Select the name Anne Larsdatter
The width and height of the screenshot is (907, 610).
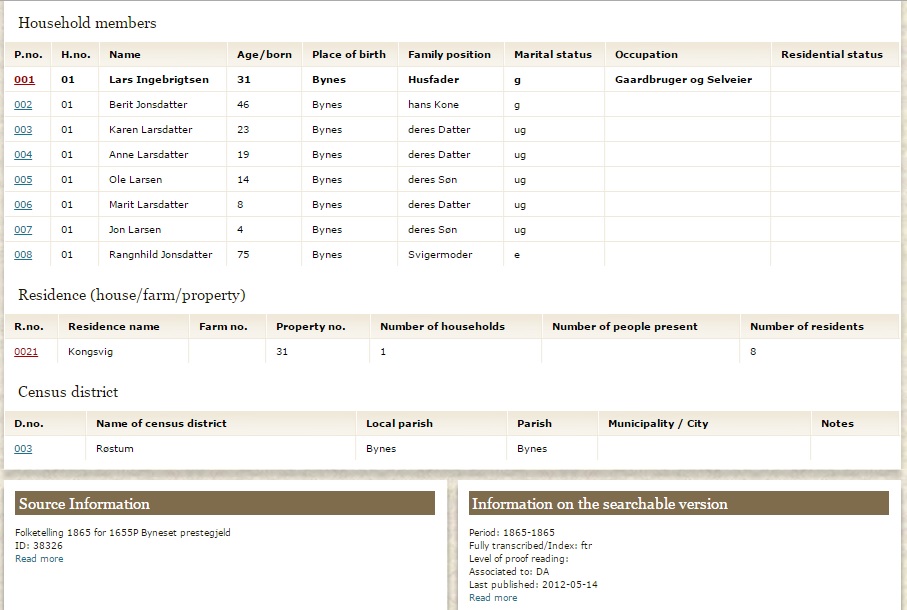coord(149,154)
